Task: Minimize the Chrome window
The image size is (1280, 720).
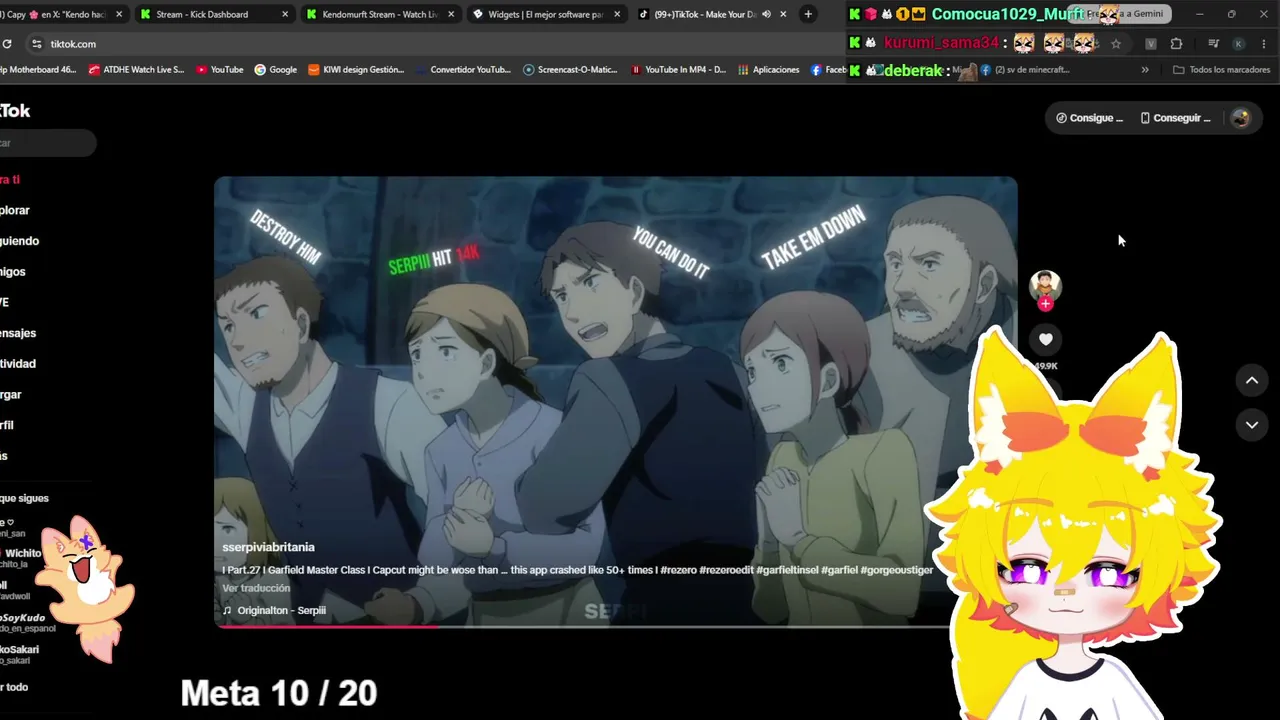Action: coord(1199,14)
